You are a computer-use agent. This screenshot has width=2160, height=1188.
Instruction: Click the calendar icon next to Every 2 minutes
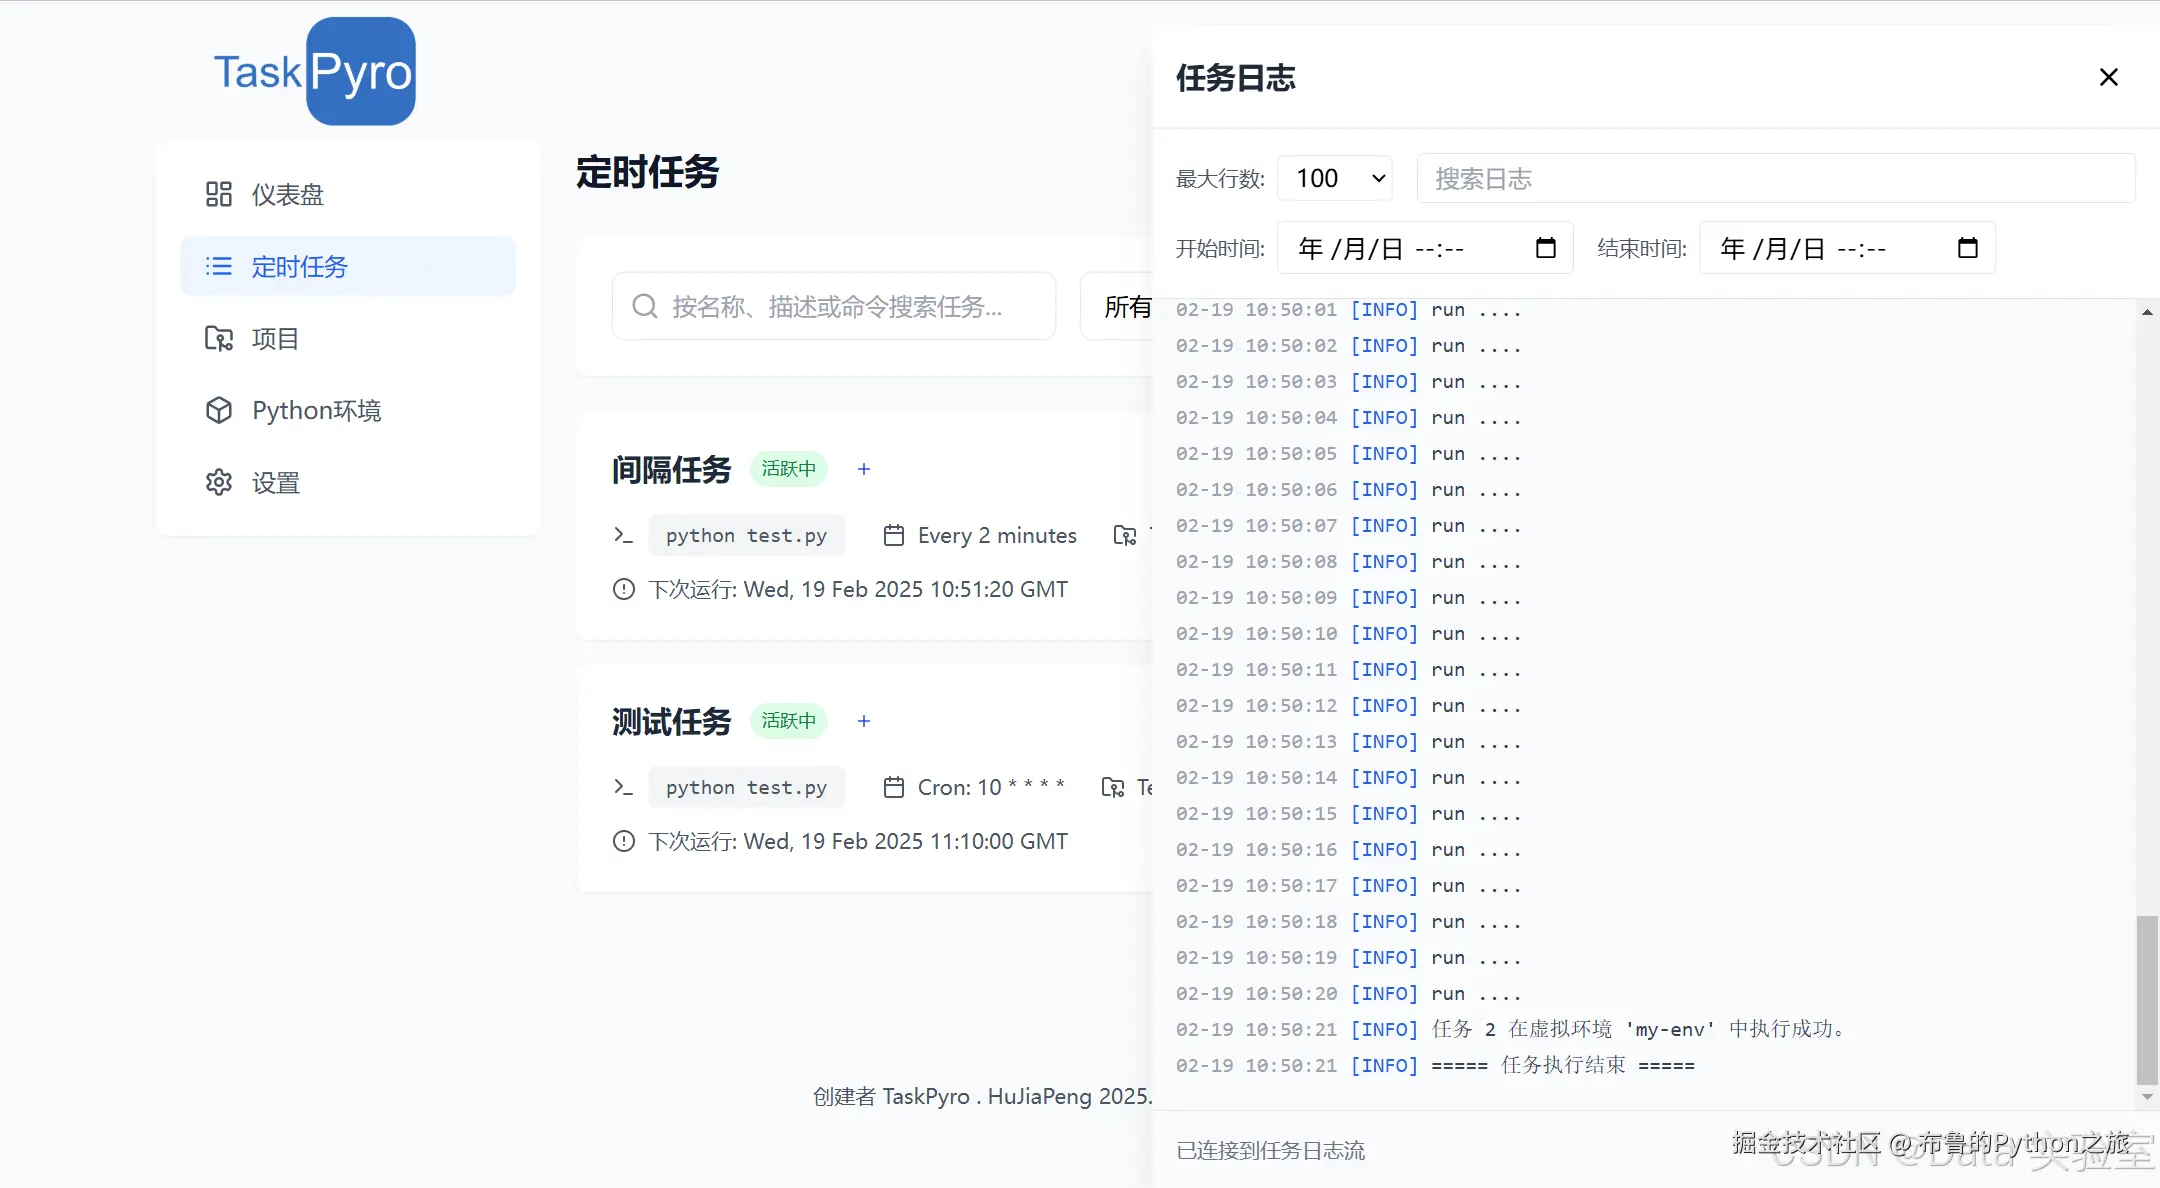893,535
